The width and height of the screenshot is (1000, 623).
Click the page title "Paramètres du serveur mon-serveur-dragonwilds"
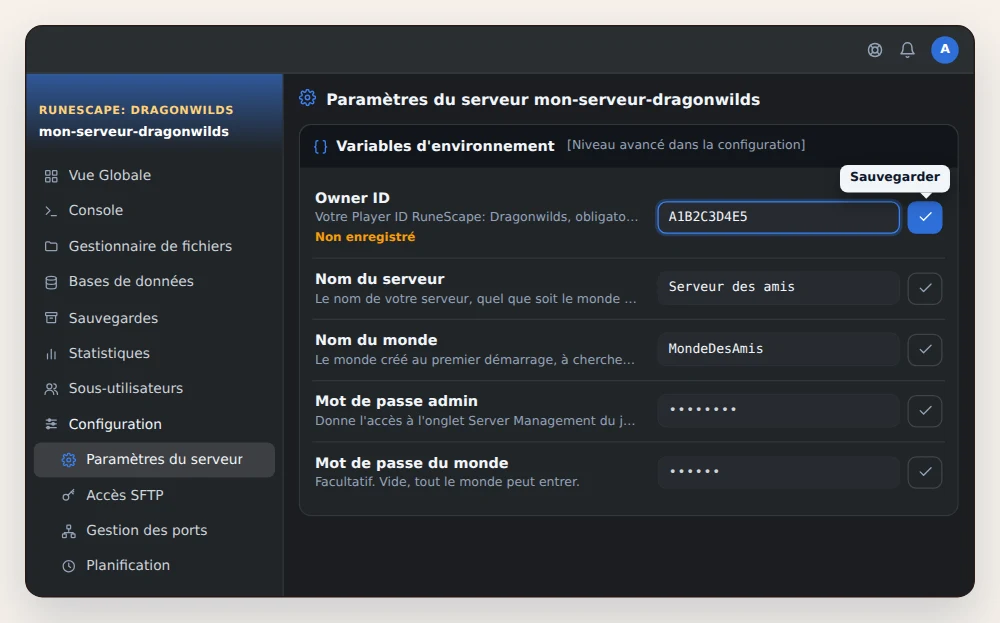543,99
